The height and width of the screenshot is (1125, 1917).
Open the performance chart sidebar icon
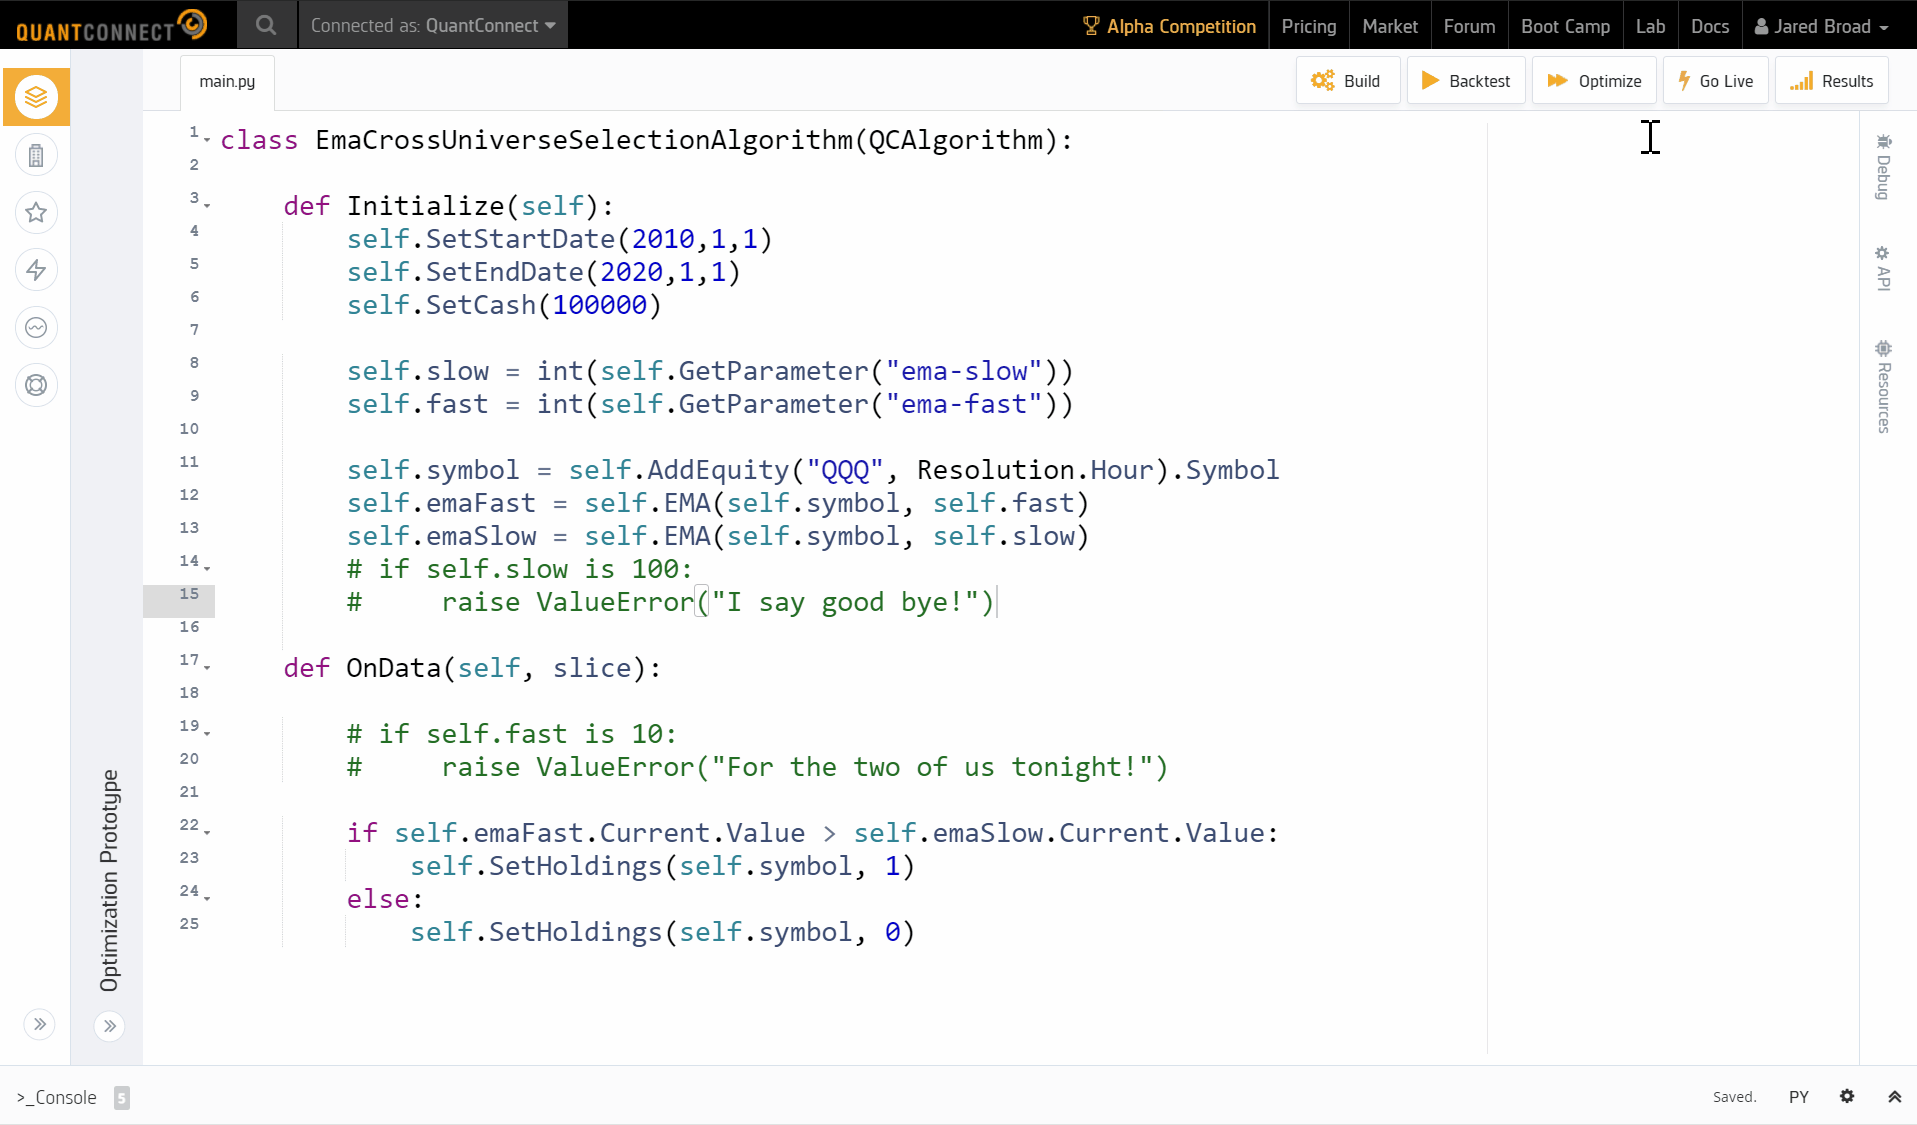tap(37, 327)
